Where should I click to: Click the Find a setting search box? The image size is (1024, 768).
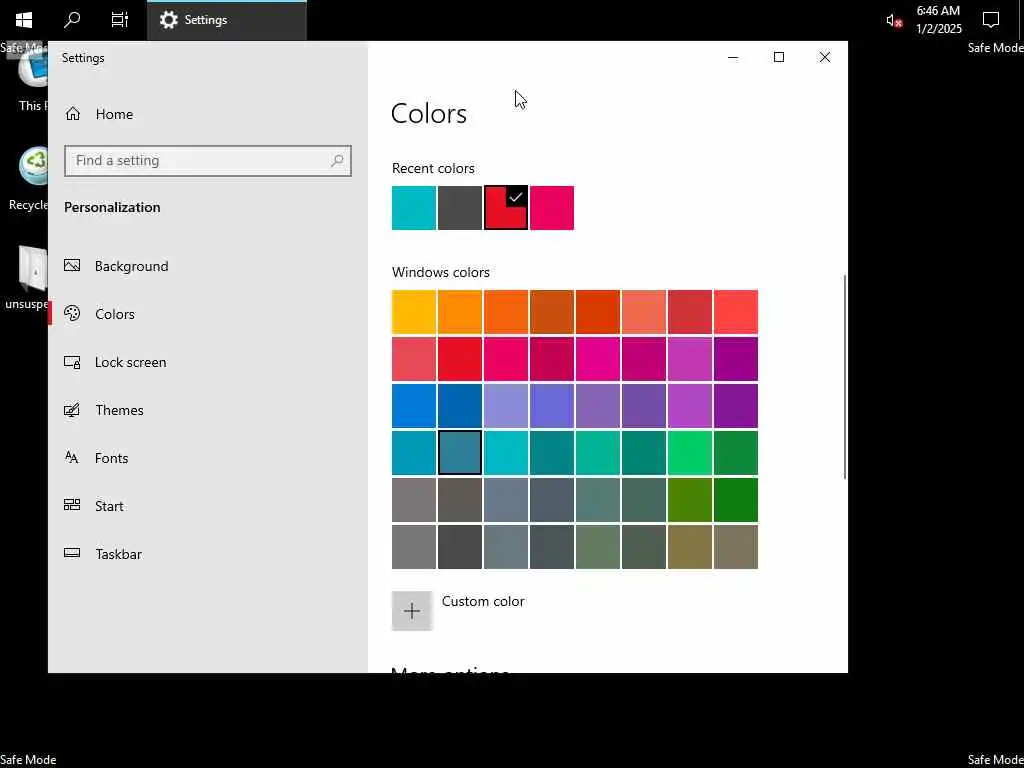point(200,160)
